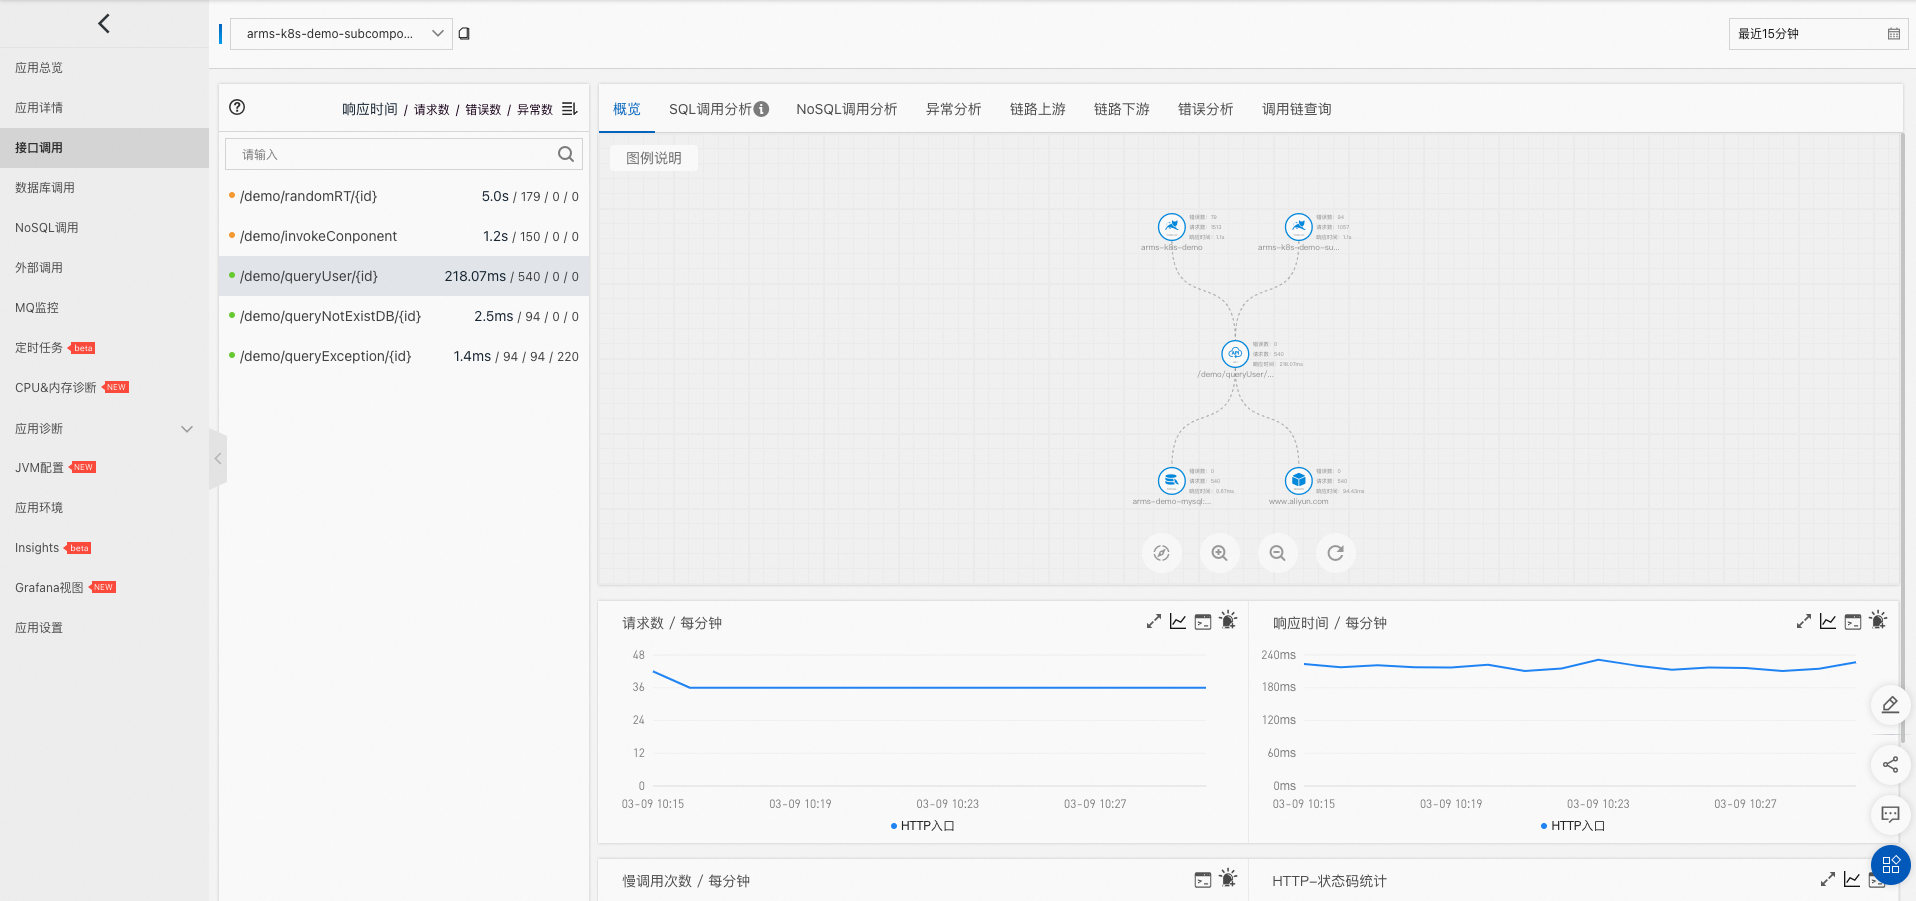Sort the interface list by 错误数

[x=483, y=109]
